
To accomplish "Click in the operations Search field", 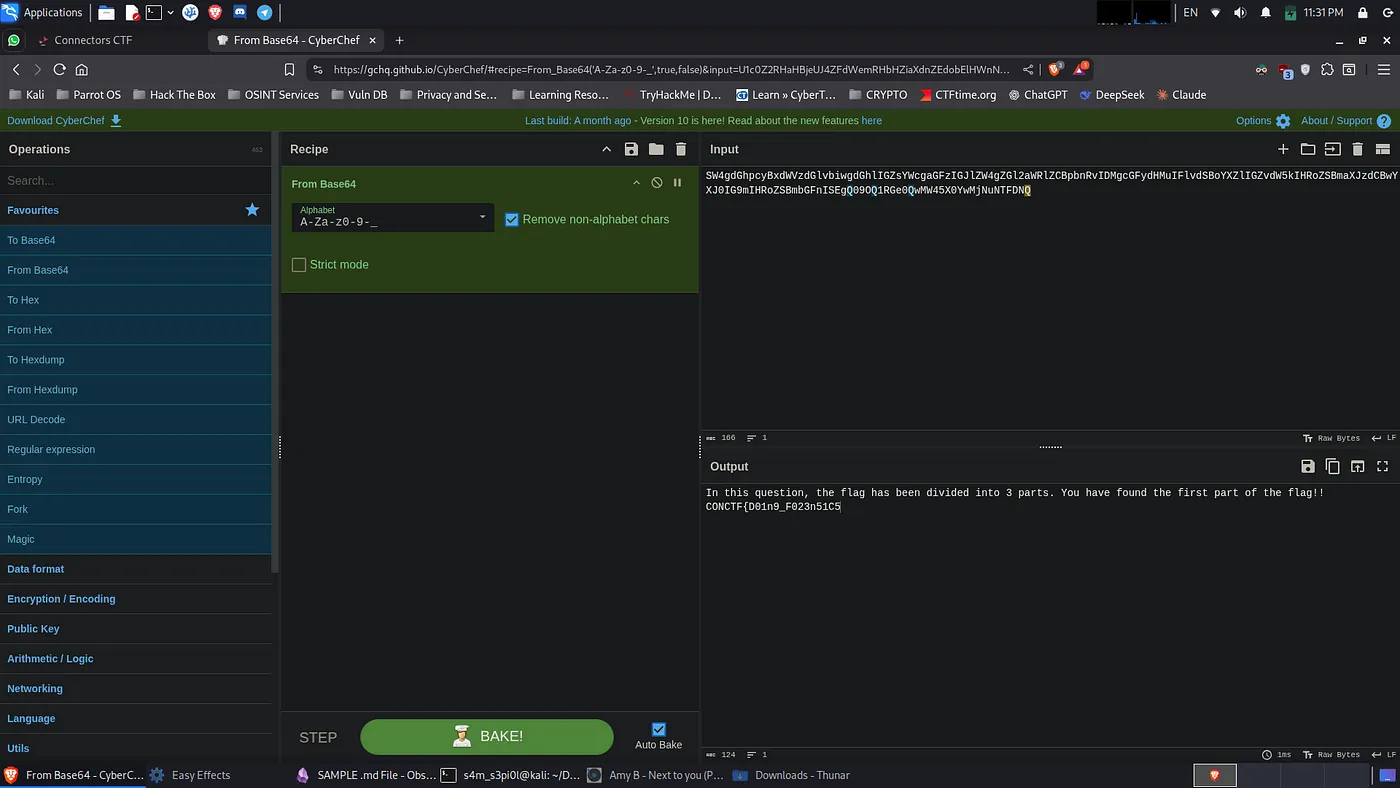I will (x=136, y=180).
